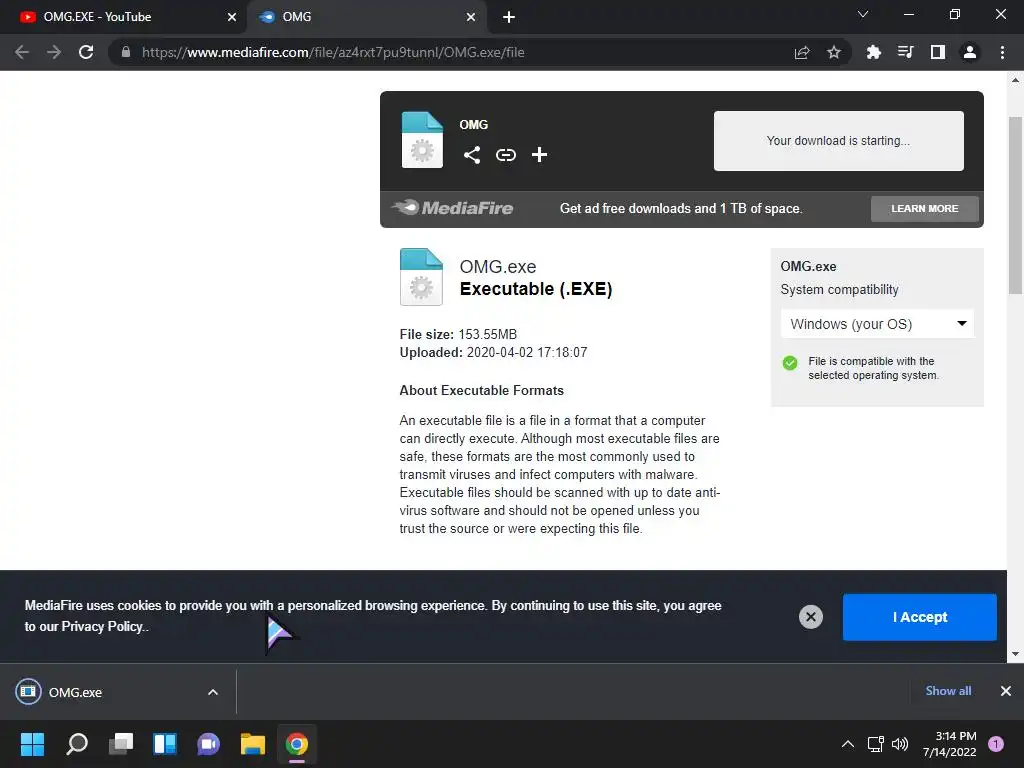Add OMG file with plus icon
1024x768 pixels.
(539, 155)
